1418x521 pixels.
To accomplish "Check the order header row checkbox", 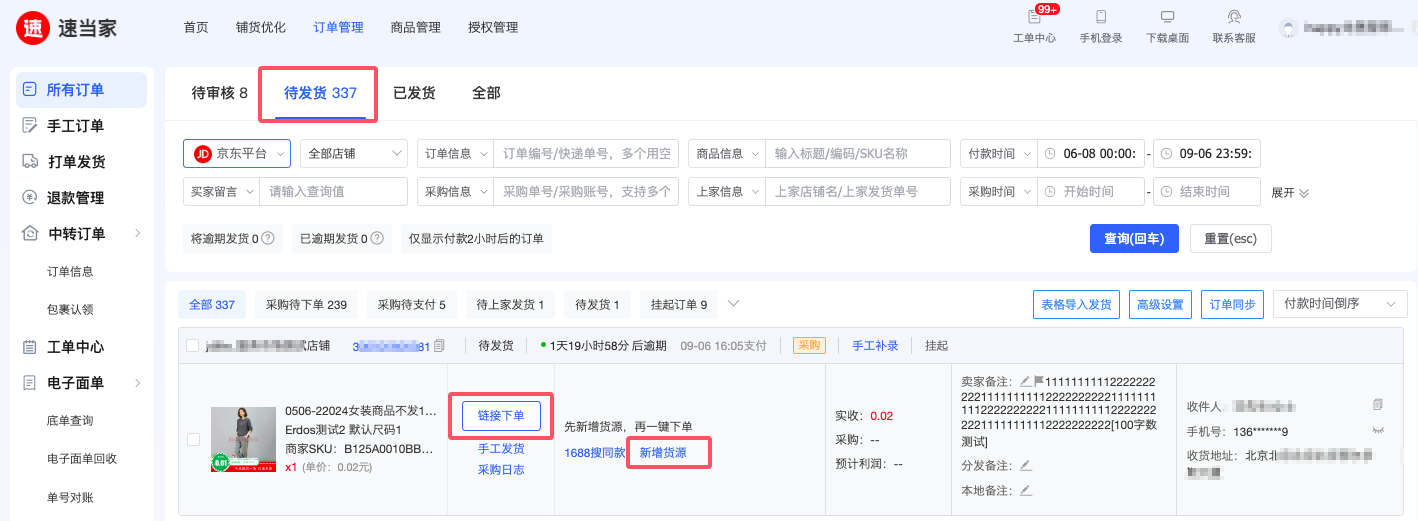I will [192, 346].
